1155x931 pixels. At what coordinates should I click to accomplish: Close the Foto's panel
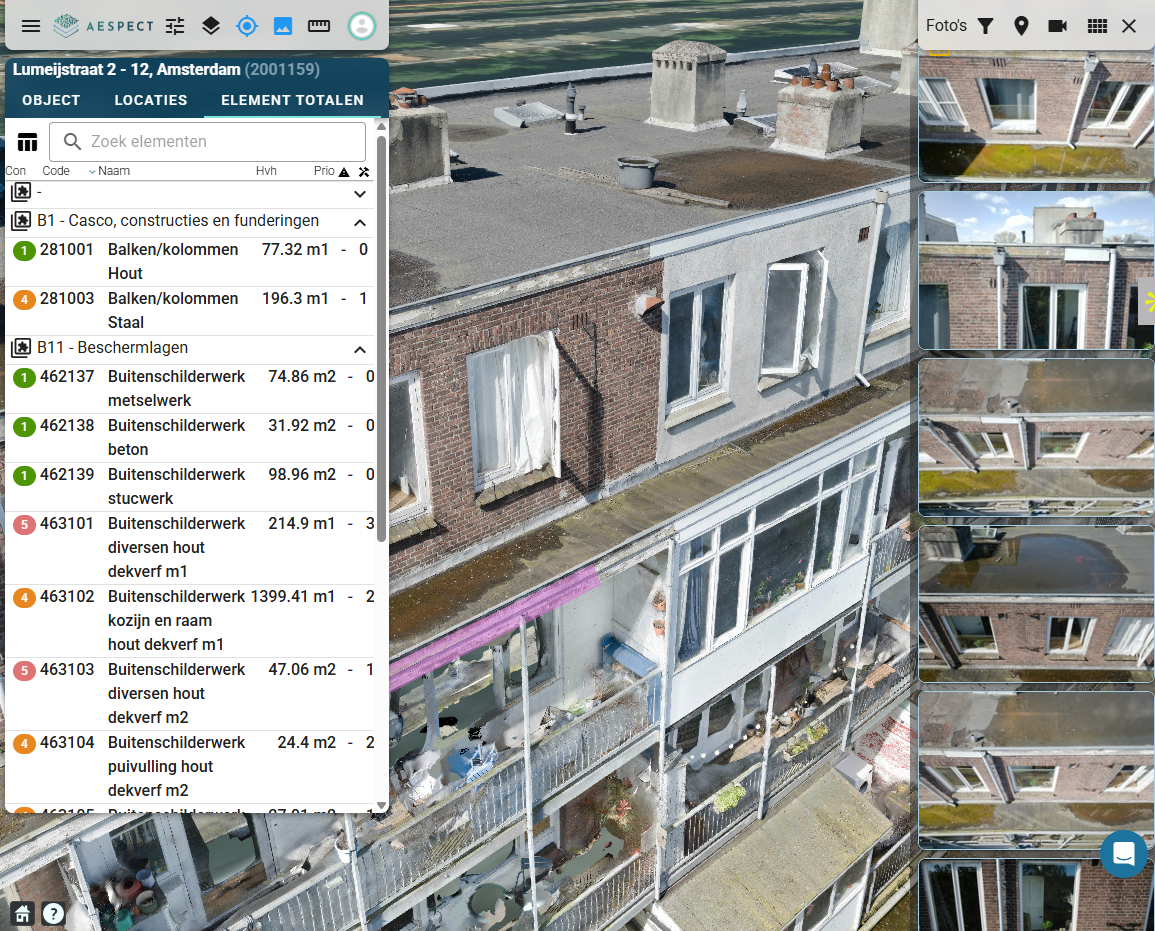(x=1129, y=27)
